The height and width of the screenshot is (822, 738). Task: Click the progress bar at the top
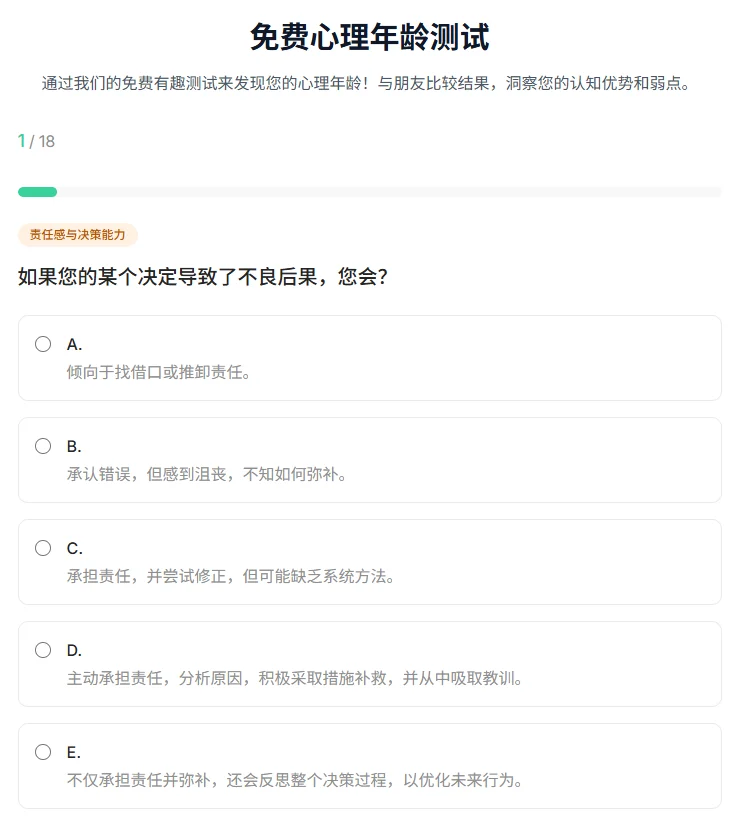(369, 191)
